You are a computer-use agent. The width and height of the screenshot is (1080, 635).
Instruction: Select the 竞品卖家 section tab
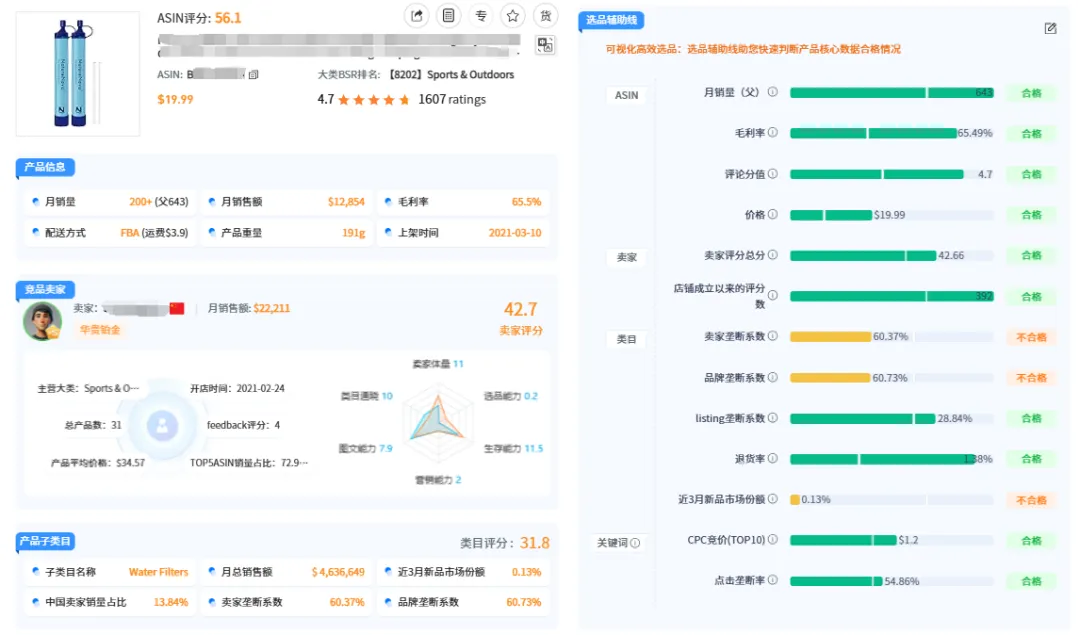45,289
